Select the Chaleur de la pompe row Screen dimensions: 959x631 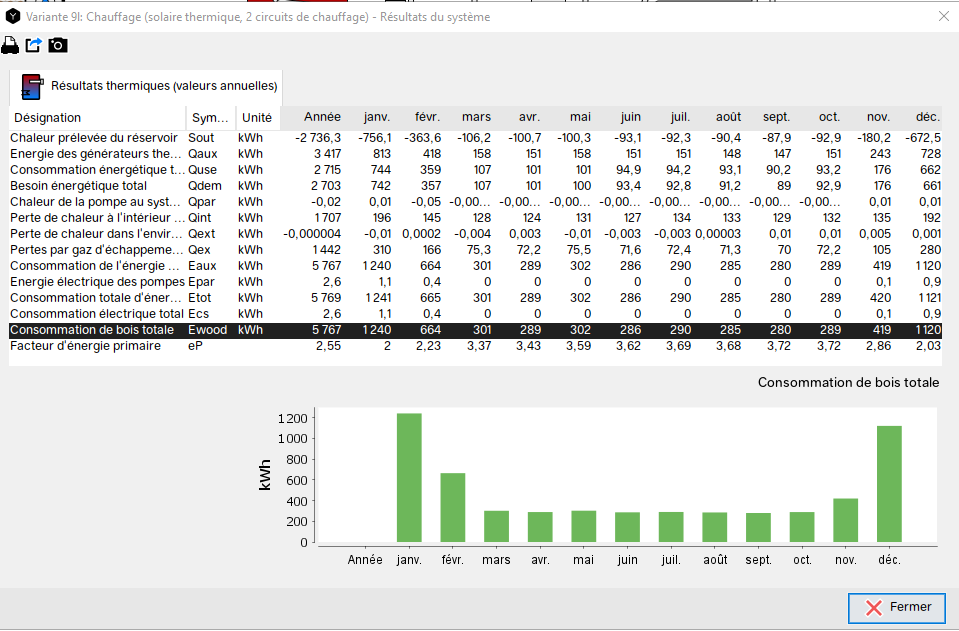click(x=475, y=202)
